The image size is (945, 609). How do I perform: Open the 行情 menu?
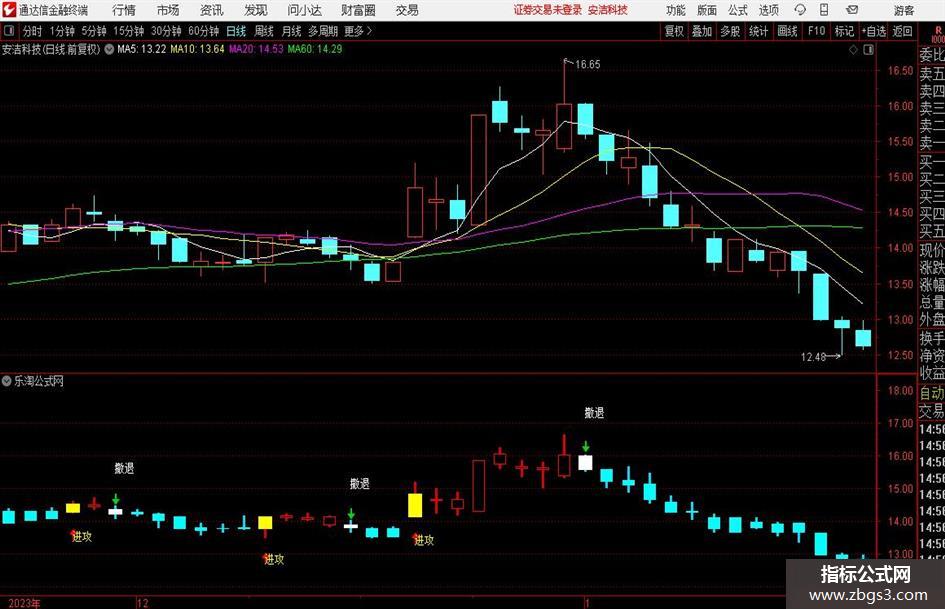pyautogui.click(x=124, y=10)
